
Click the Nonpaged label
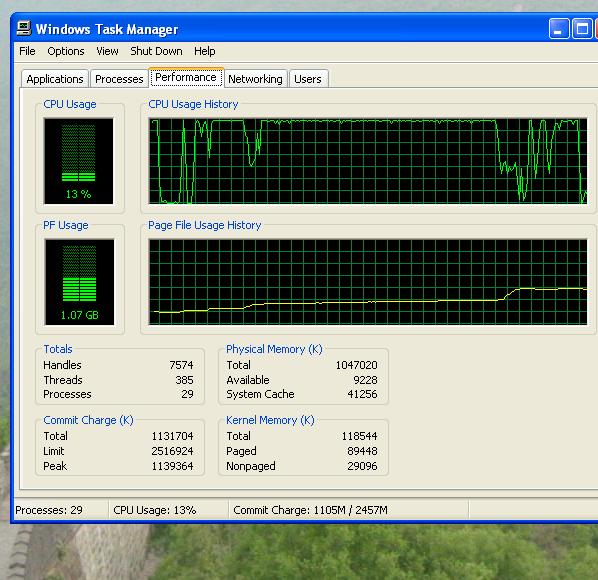[251, 466]
